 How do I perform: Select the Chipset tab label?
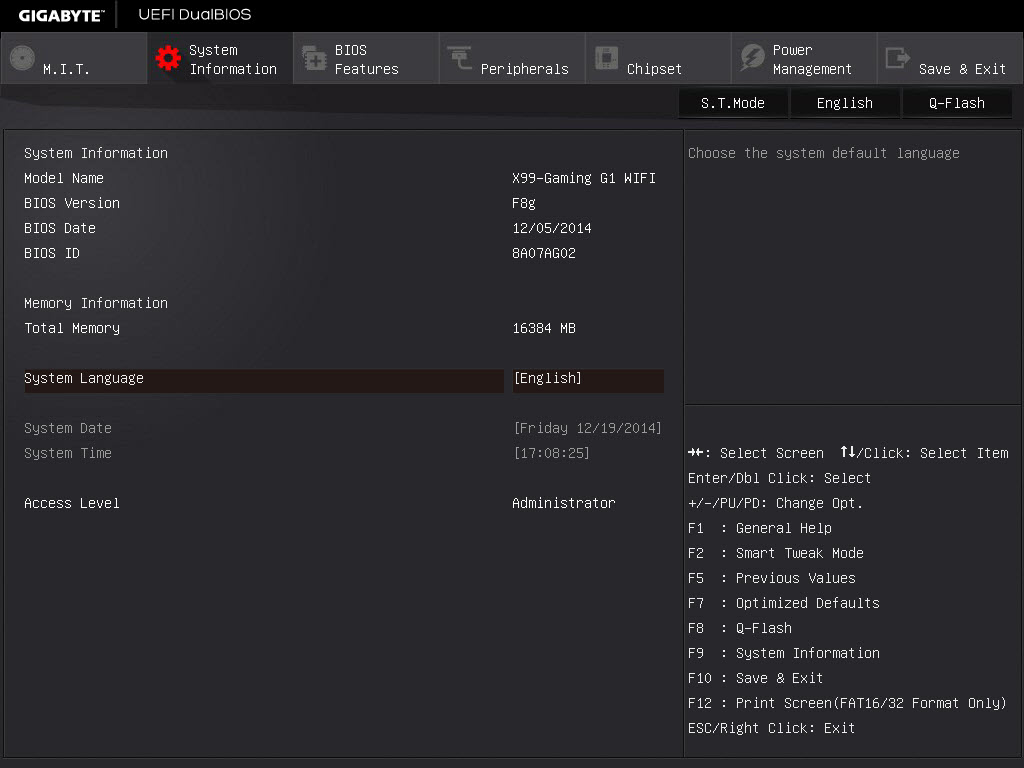tap(654, 69)
